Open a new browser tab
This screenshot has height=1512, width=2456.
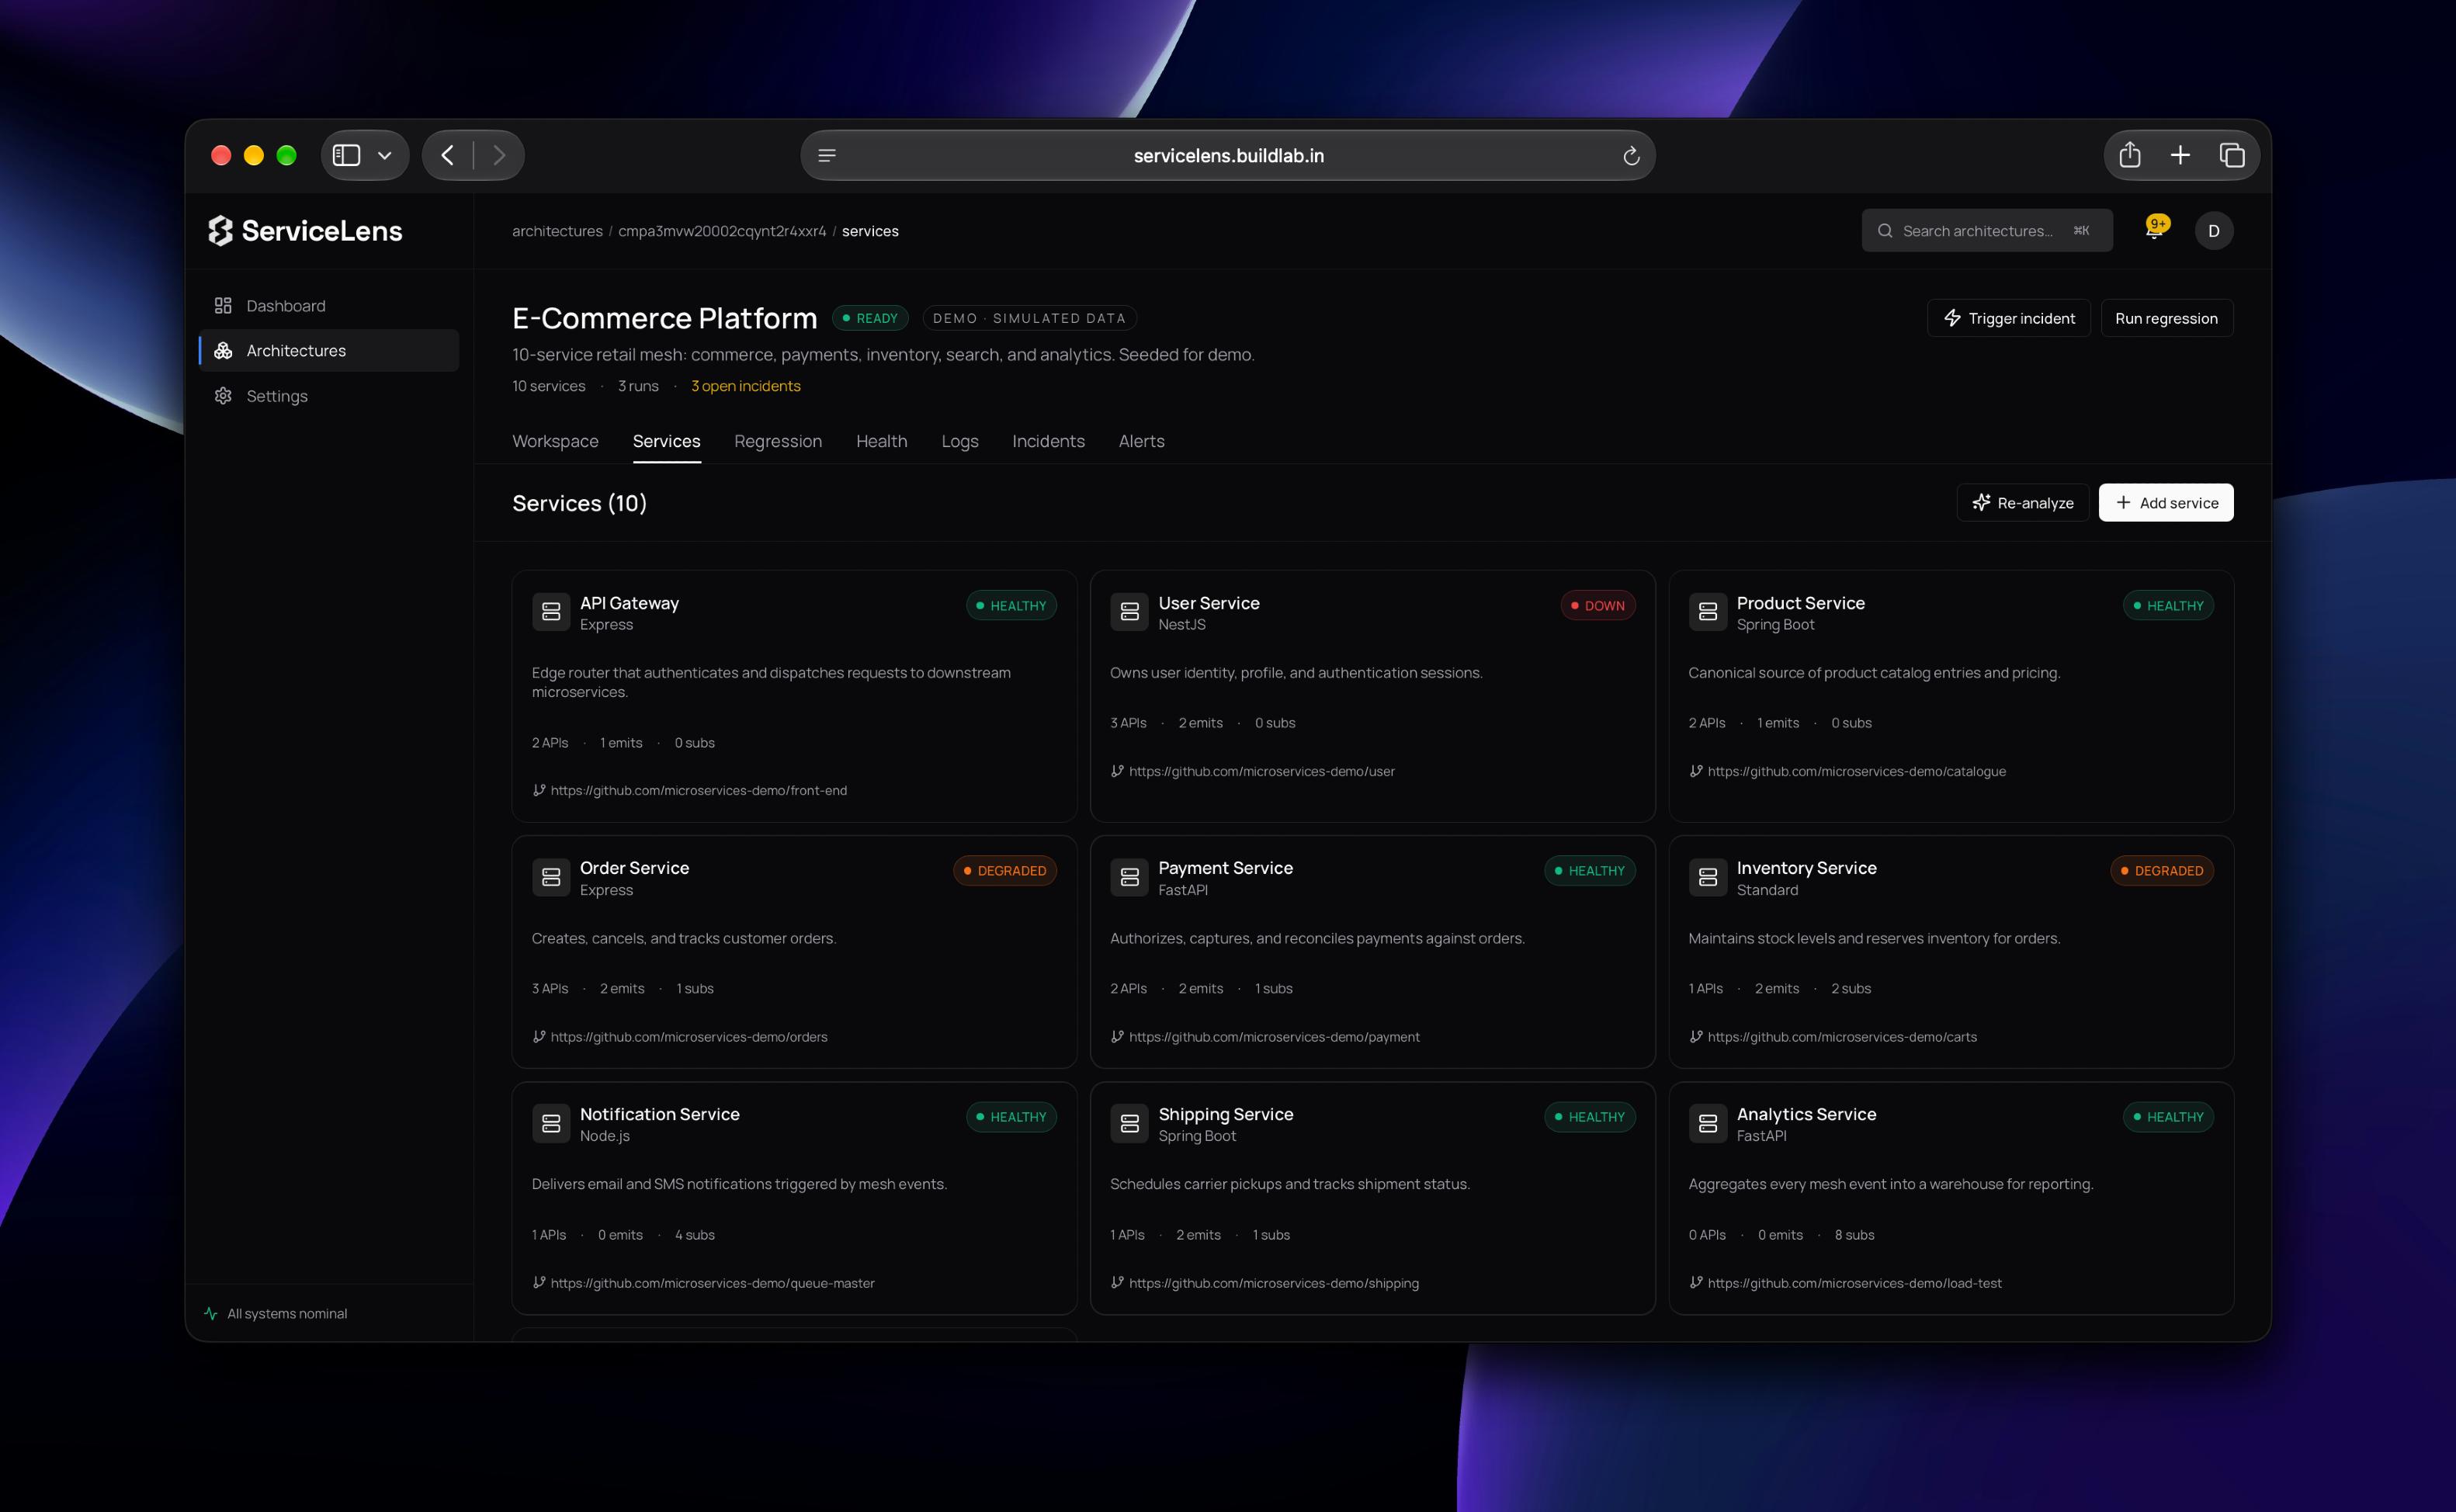click(2180, 155)
